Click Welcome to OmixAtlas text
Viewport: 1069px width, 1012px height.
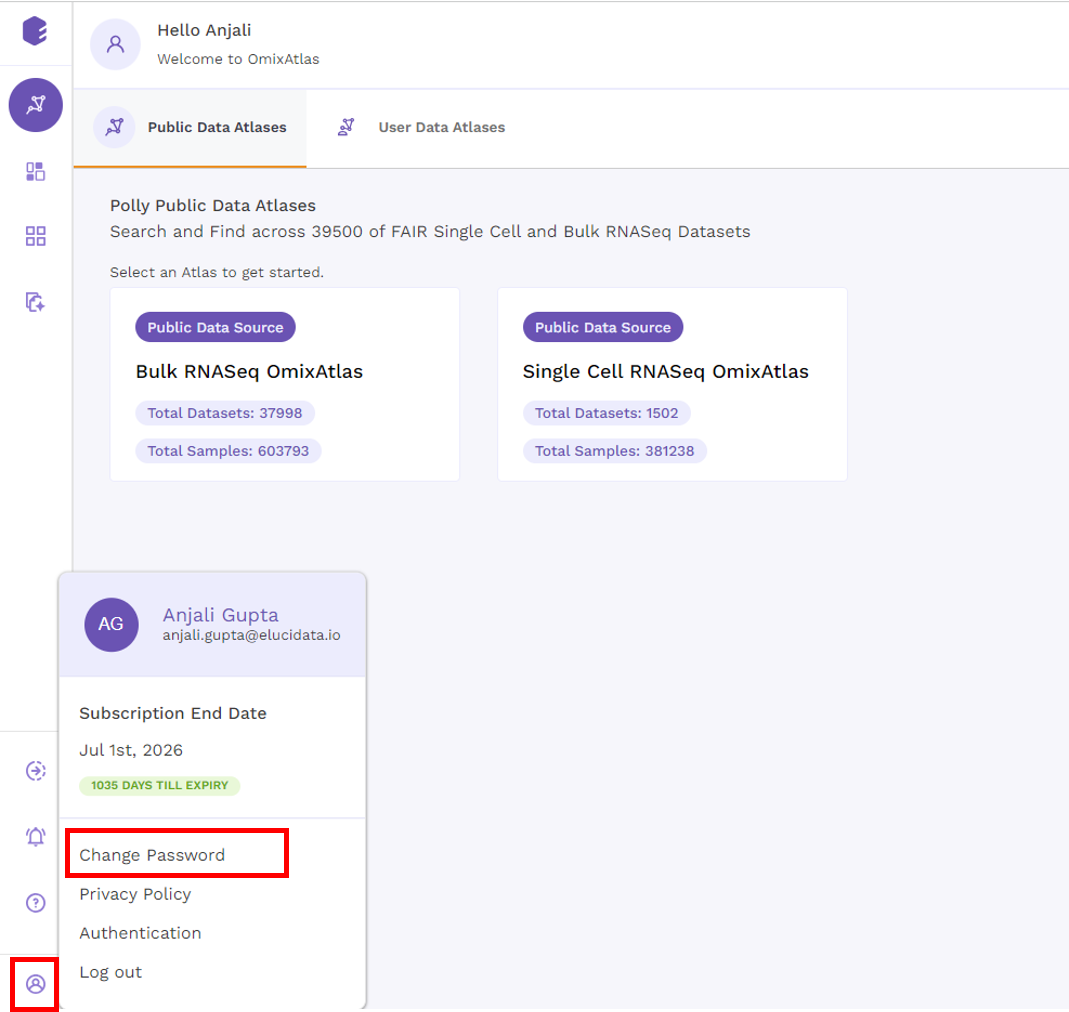238,59
